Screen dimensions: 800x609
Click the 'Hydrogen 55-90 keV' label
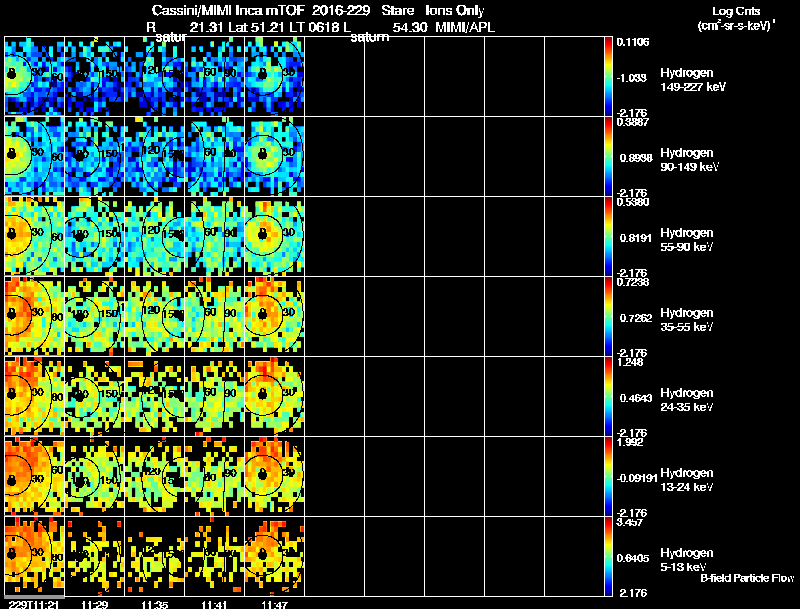click(687, 240)
